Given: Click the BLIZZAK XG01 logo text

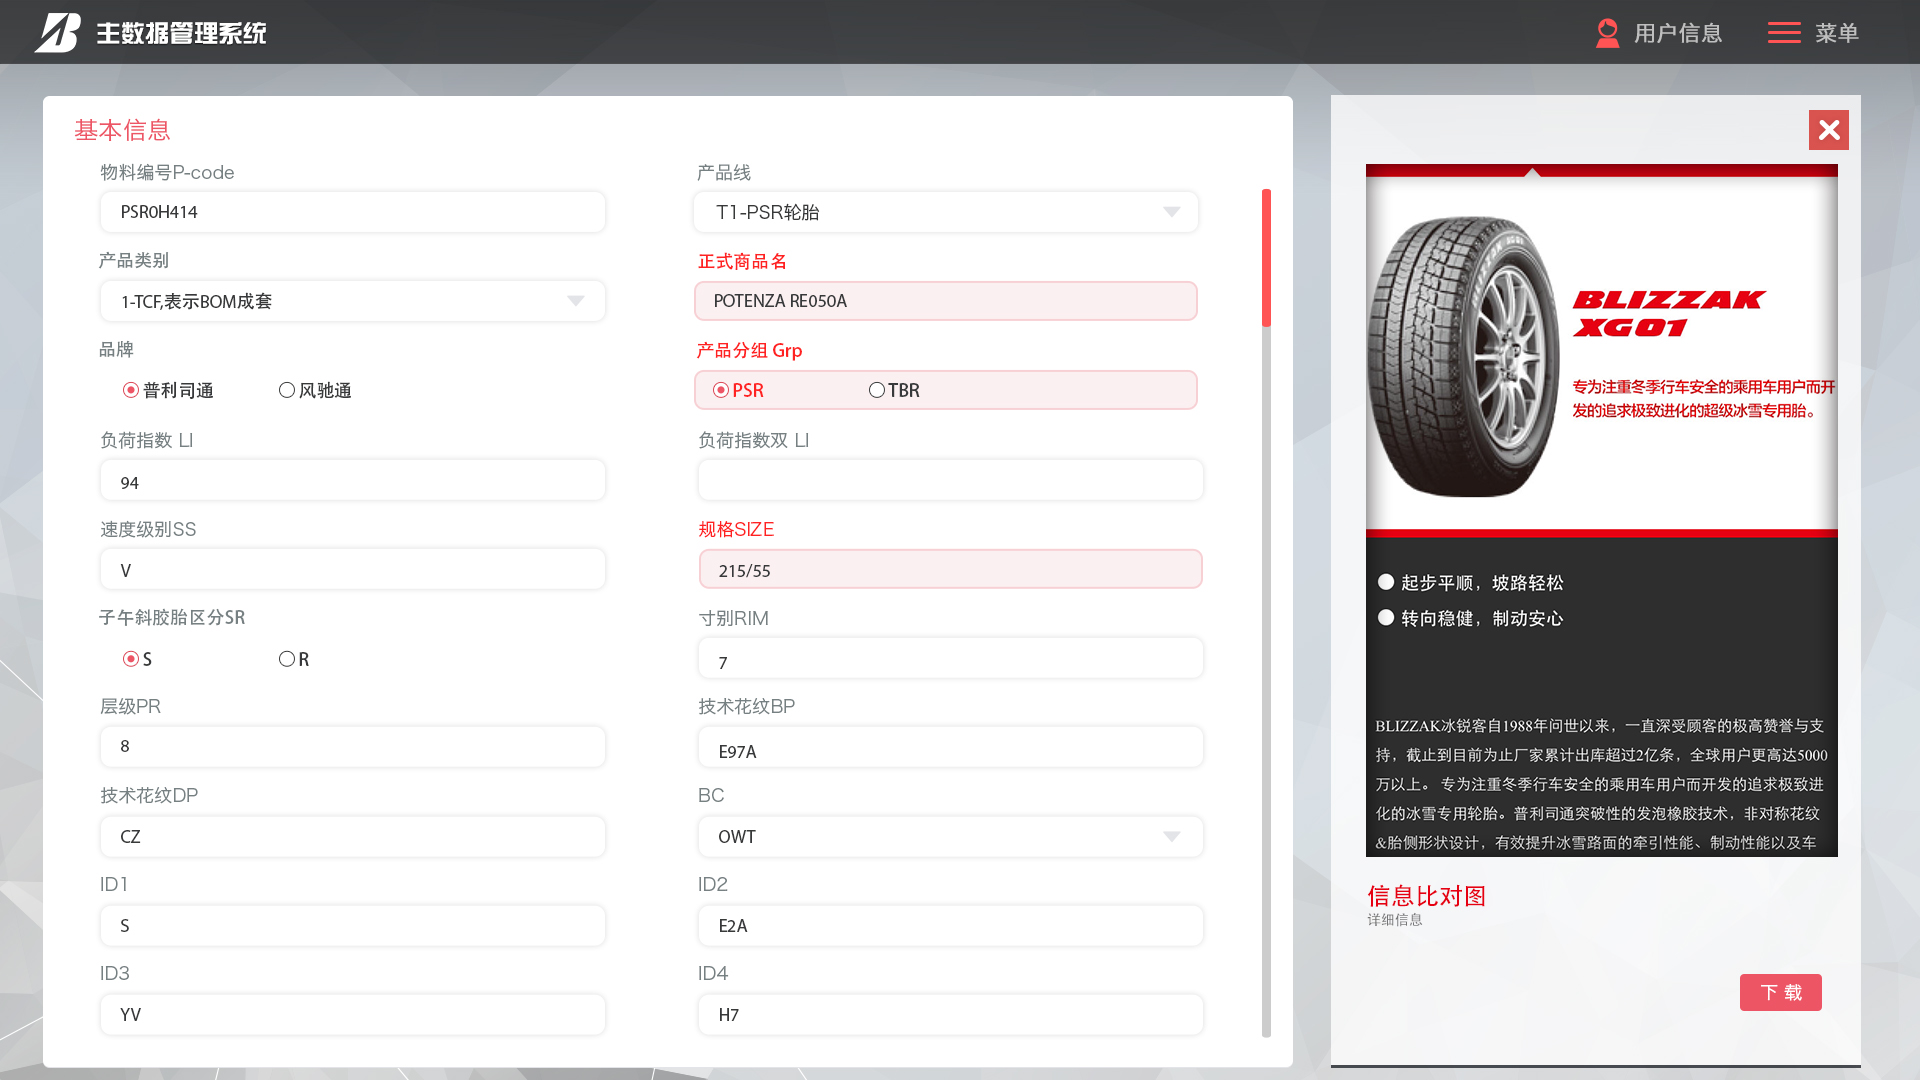Looking at the screenshot, I should coord(1668,313).
